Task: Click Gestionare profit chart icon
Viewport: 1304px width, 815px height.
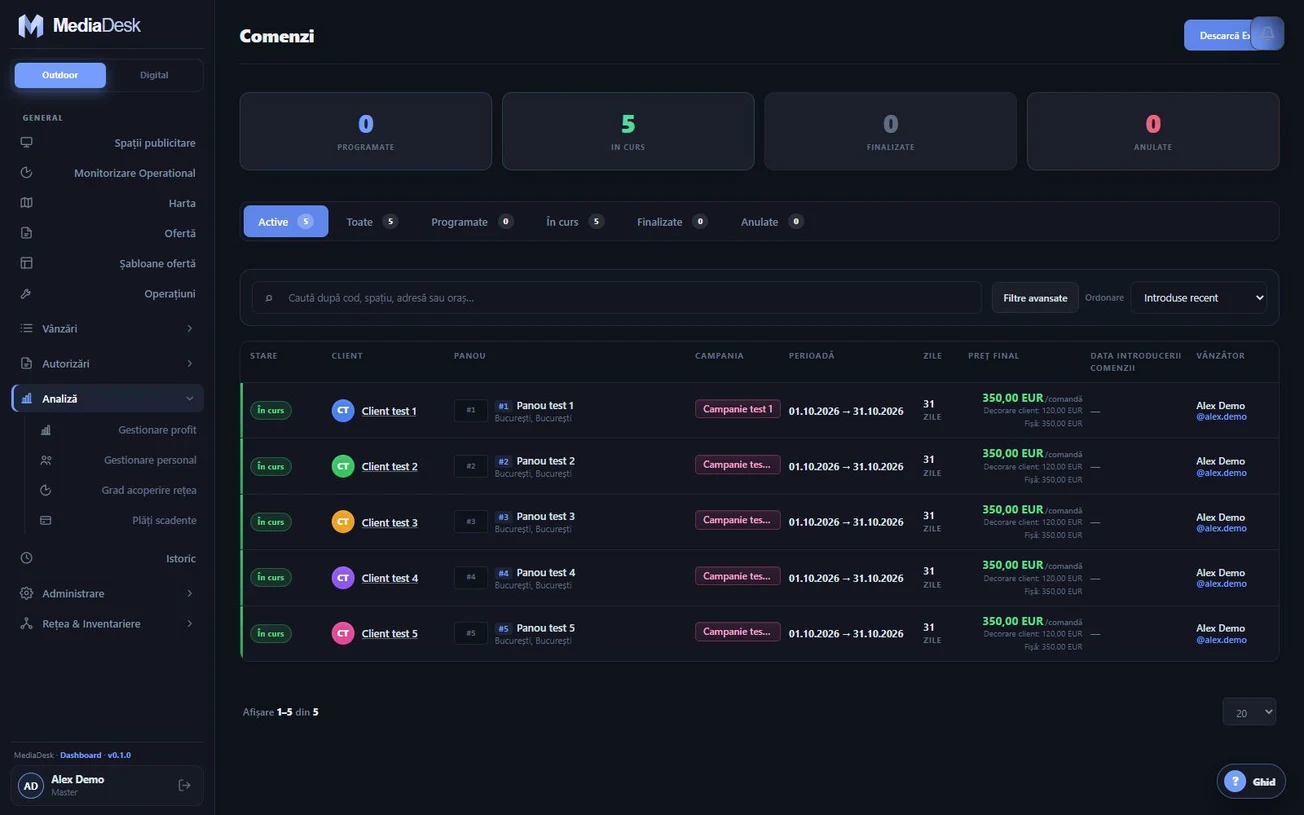Action: (x=45, y=430)
